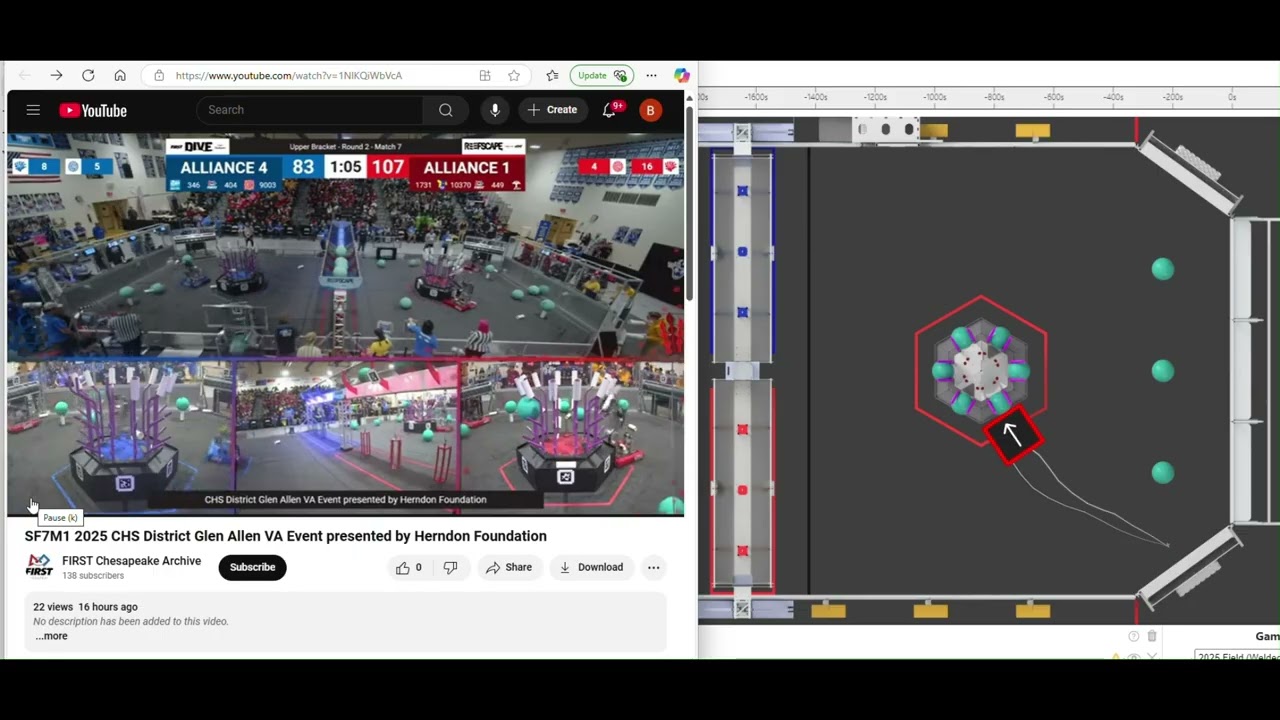Screen dimensions: 1280x720
Task: Select the top green ball on field
Action: tap(1162, 269)
